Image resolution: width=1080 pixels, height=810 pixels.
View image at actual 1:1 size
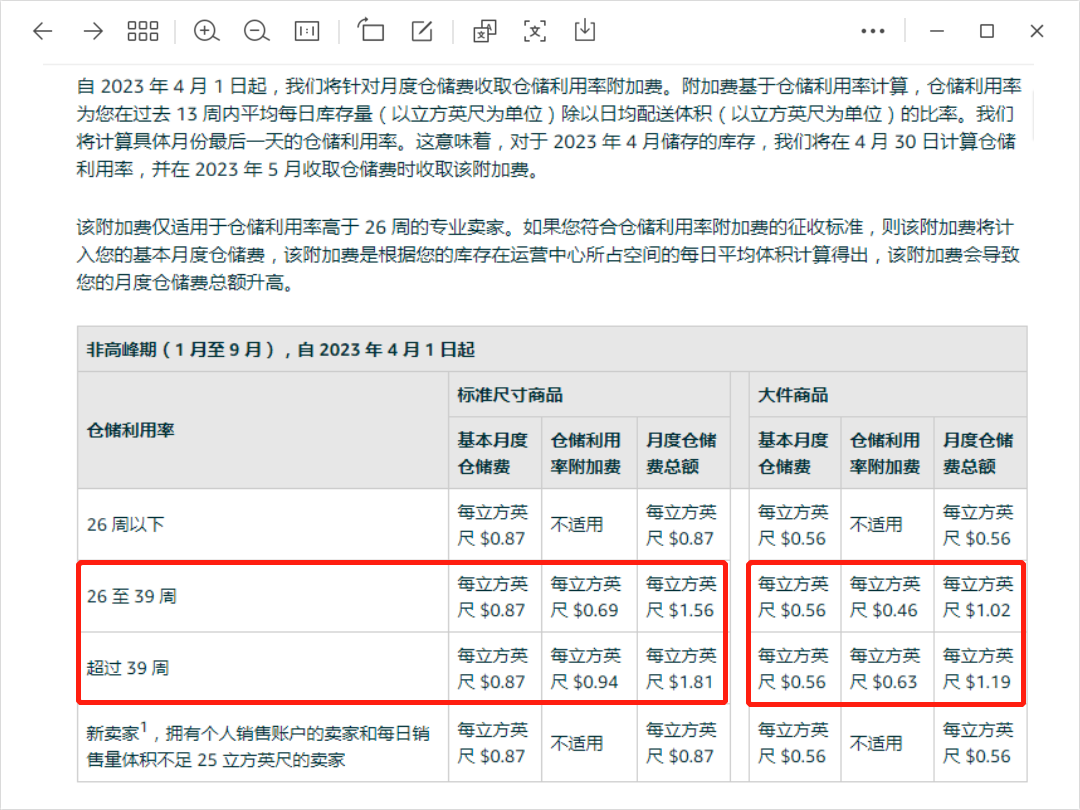pyautogui.click(x=306, y=31)
